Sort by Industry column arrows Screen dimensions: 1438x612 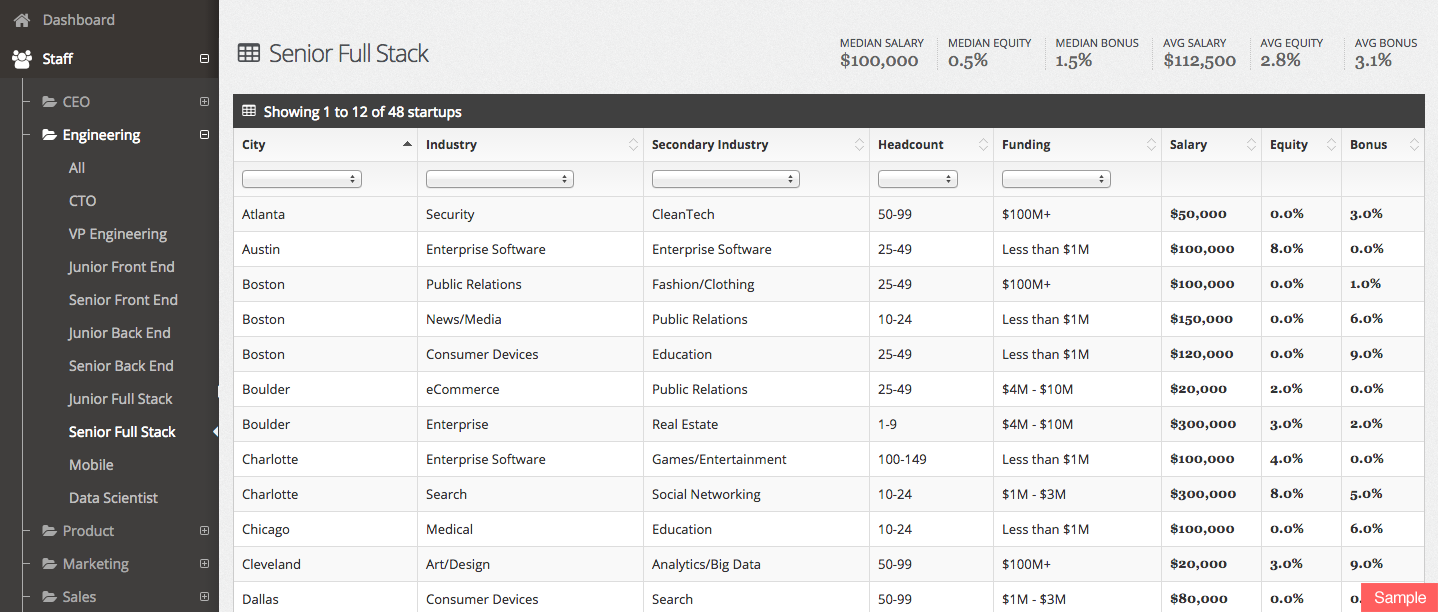tap(633, 145)
